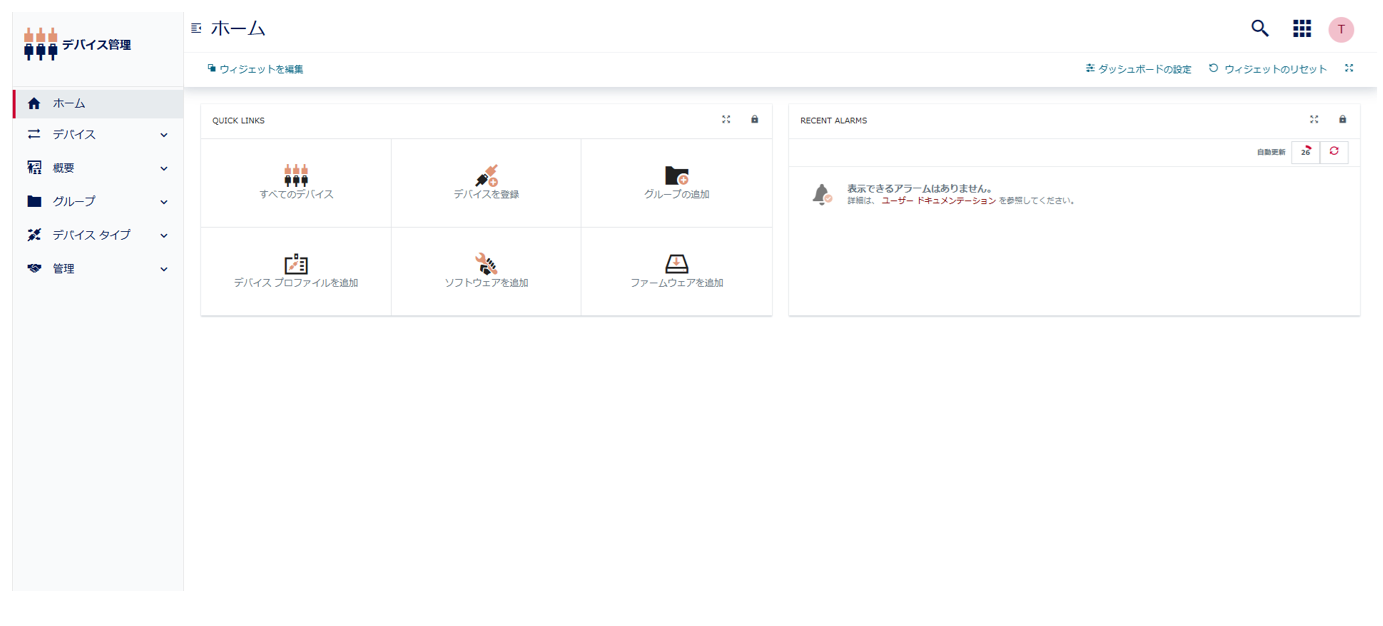Viewport: 1383px width, 626px height.
Task: Open the search magnifier icon
Action: coord(1260,29)
